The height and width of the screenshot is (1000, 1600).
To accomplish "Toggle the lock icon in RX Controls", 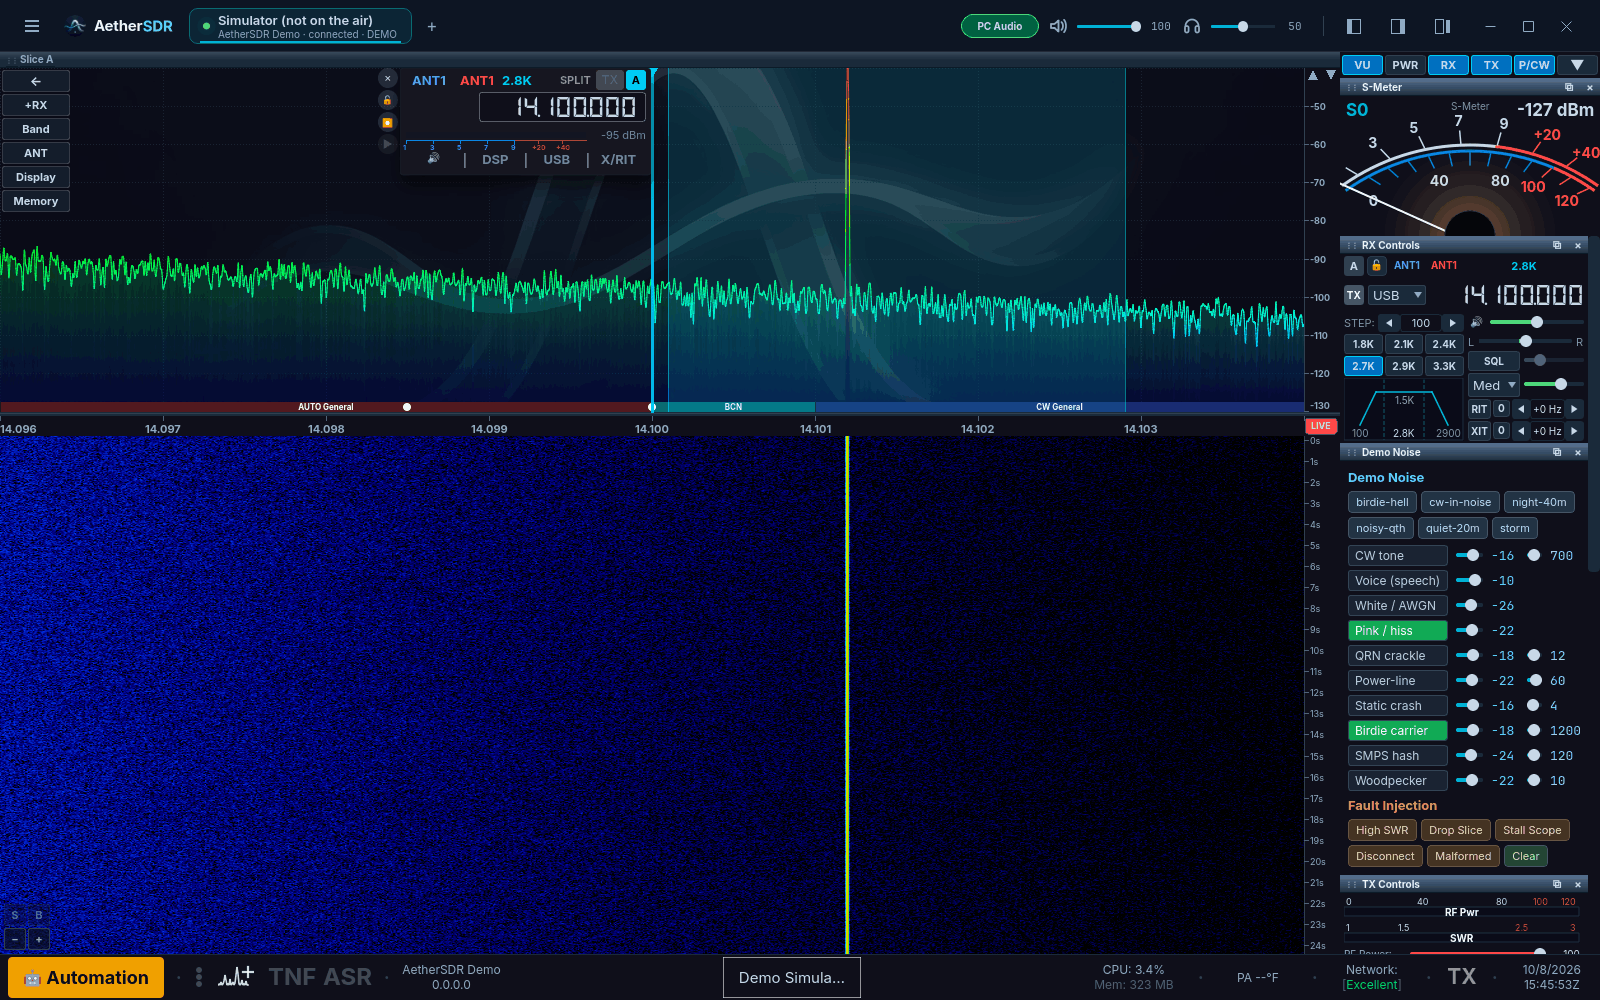I will pyautogui.click(x=1376, y=266).
